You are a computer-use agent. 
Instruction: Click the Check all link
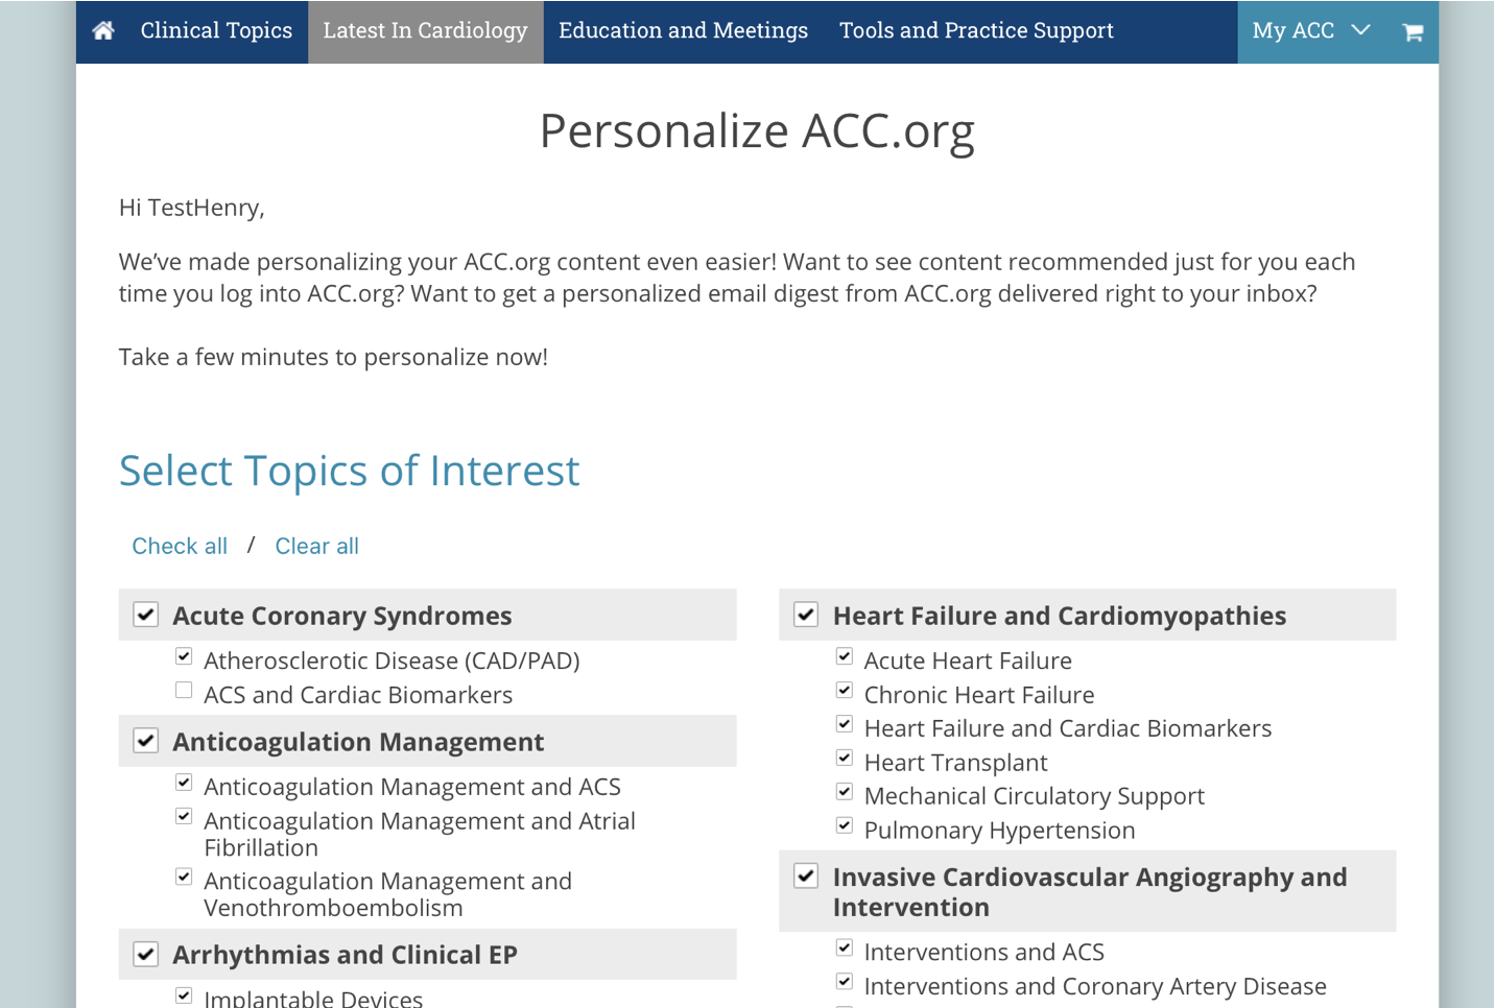coord(180,546)
